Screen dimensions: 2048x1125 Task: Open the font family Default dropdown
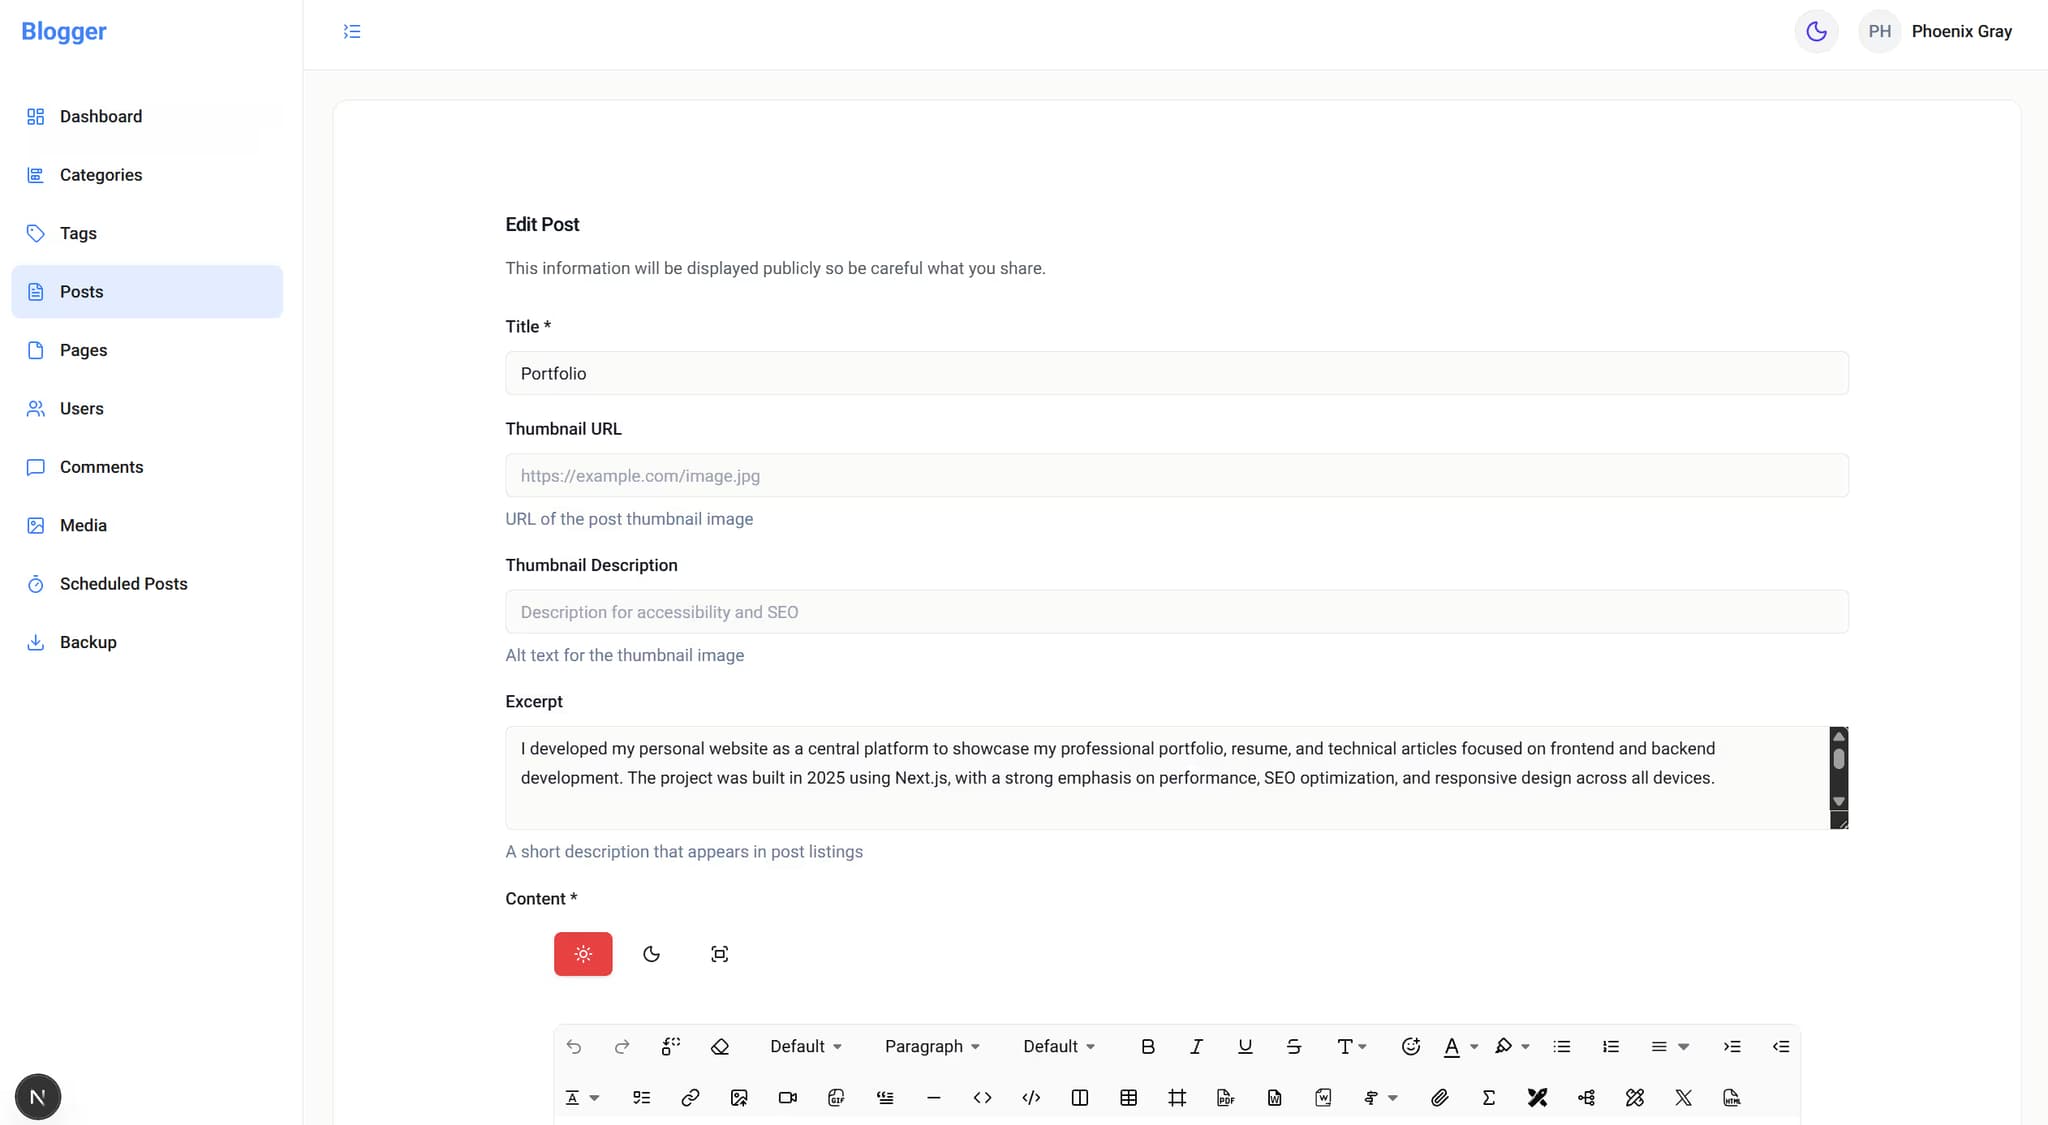[804, 1046]
